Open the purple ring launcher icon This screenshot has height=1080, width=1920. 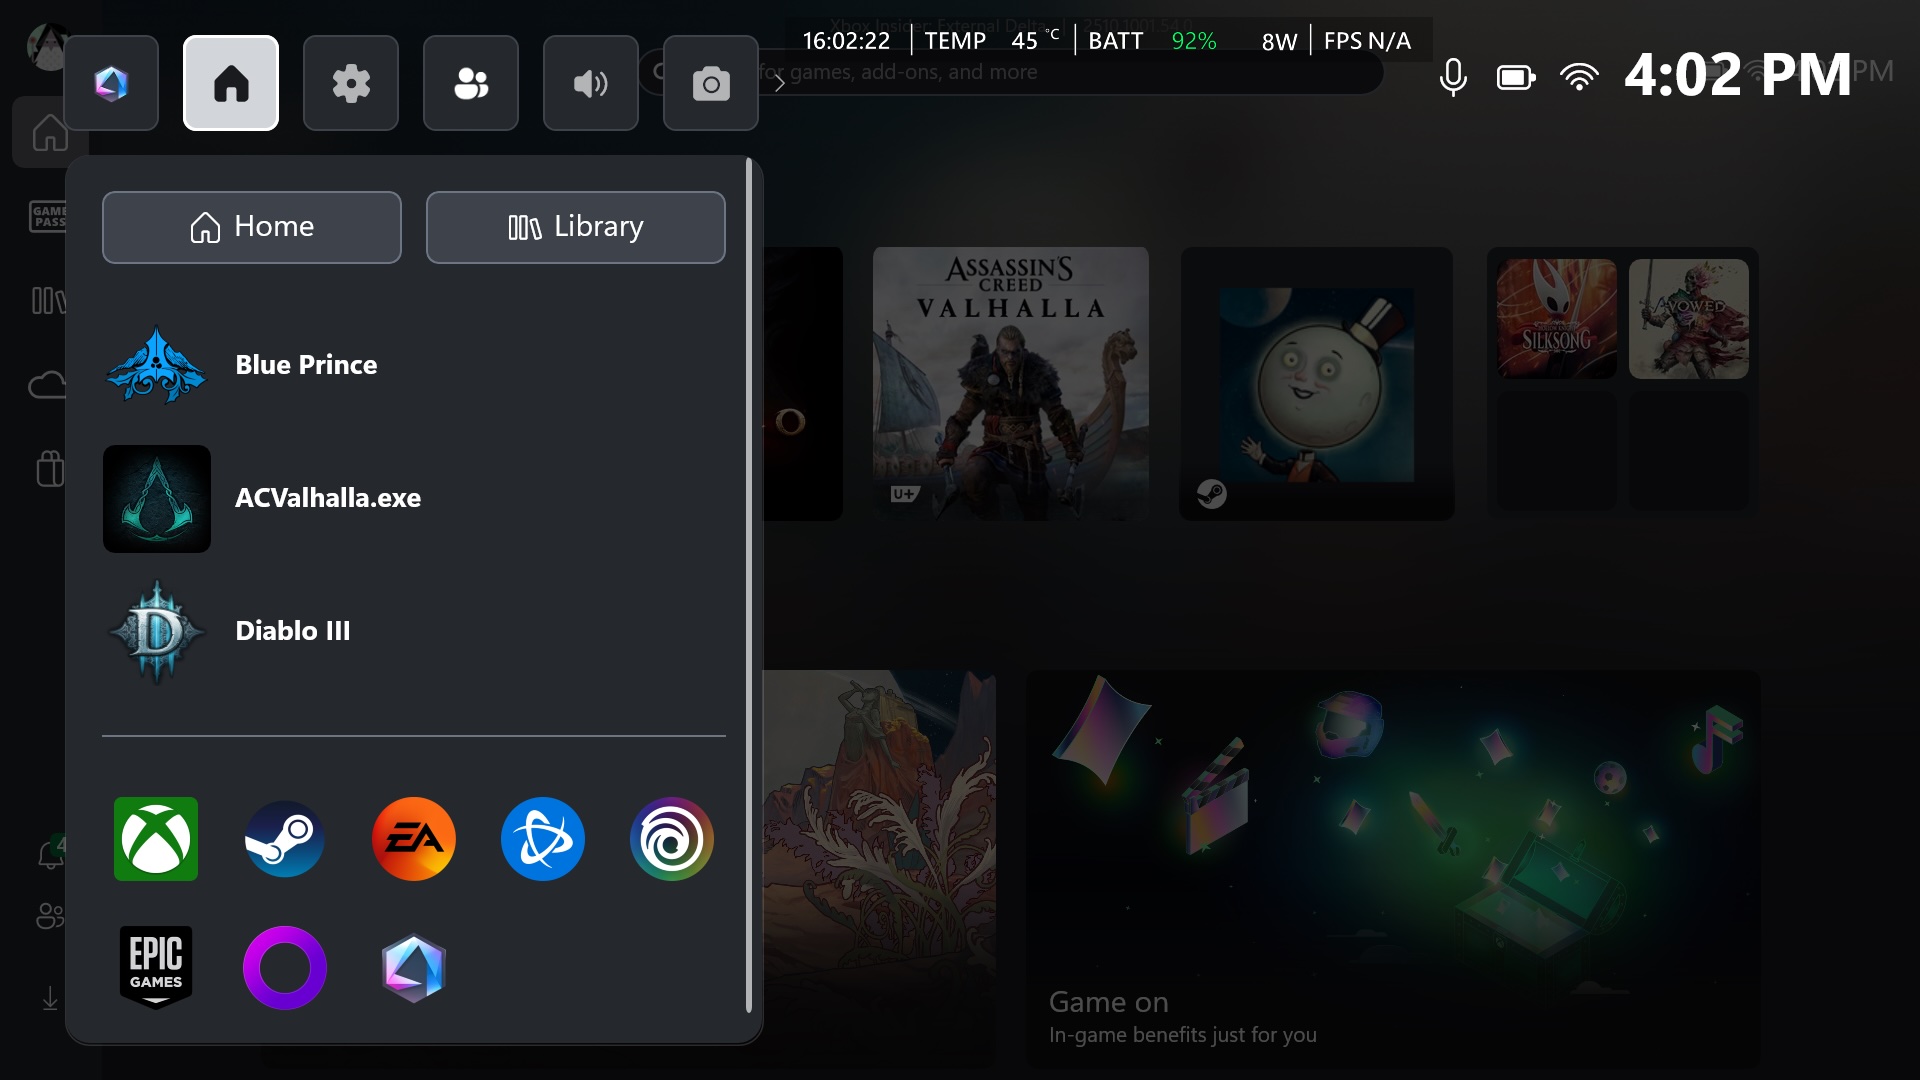285,967
